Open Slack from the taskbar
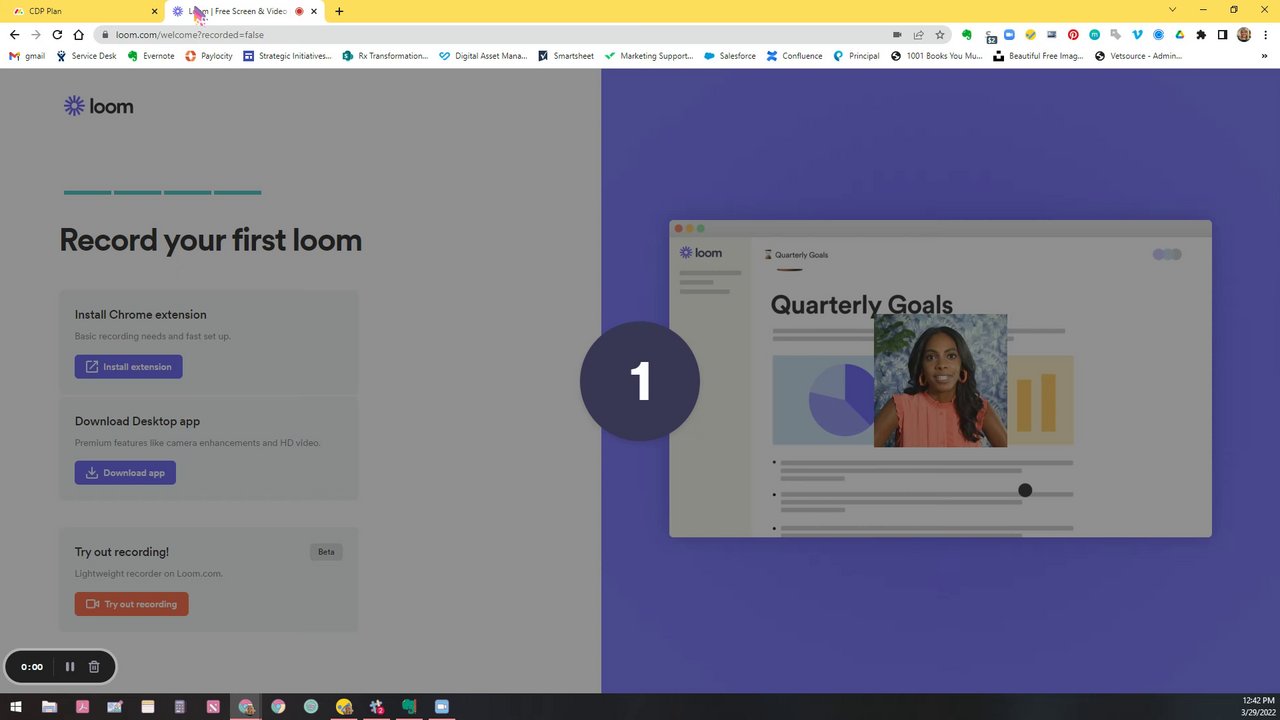Viewport: 1280px width, 720px height. 376,707
